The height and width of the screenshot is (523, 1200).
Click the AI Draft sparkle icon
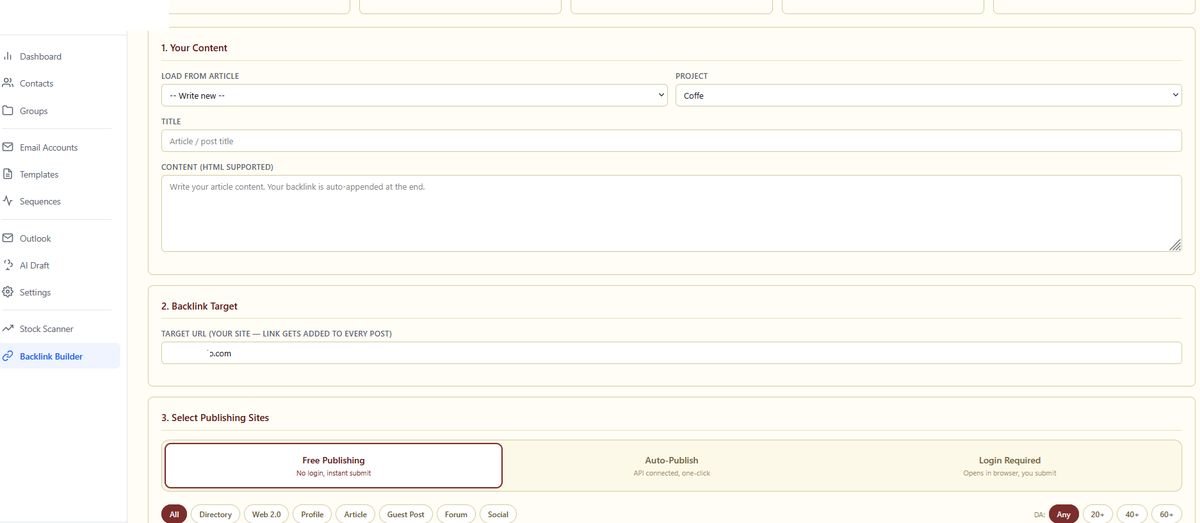(x=8, y=265)
